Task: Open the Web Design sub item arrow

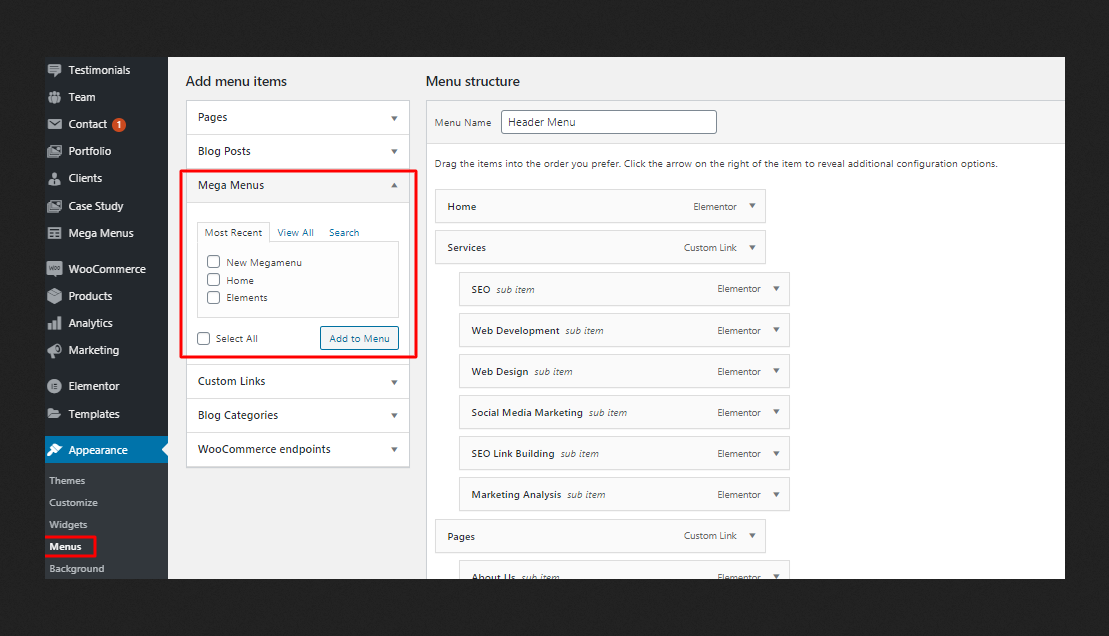Action: (x=776, y=371)
